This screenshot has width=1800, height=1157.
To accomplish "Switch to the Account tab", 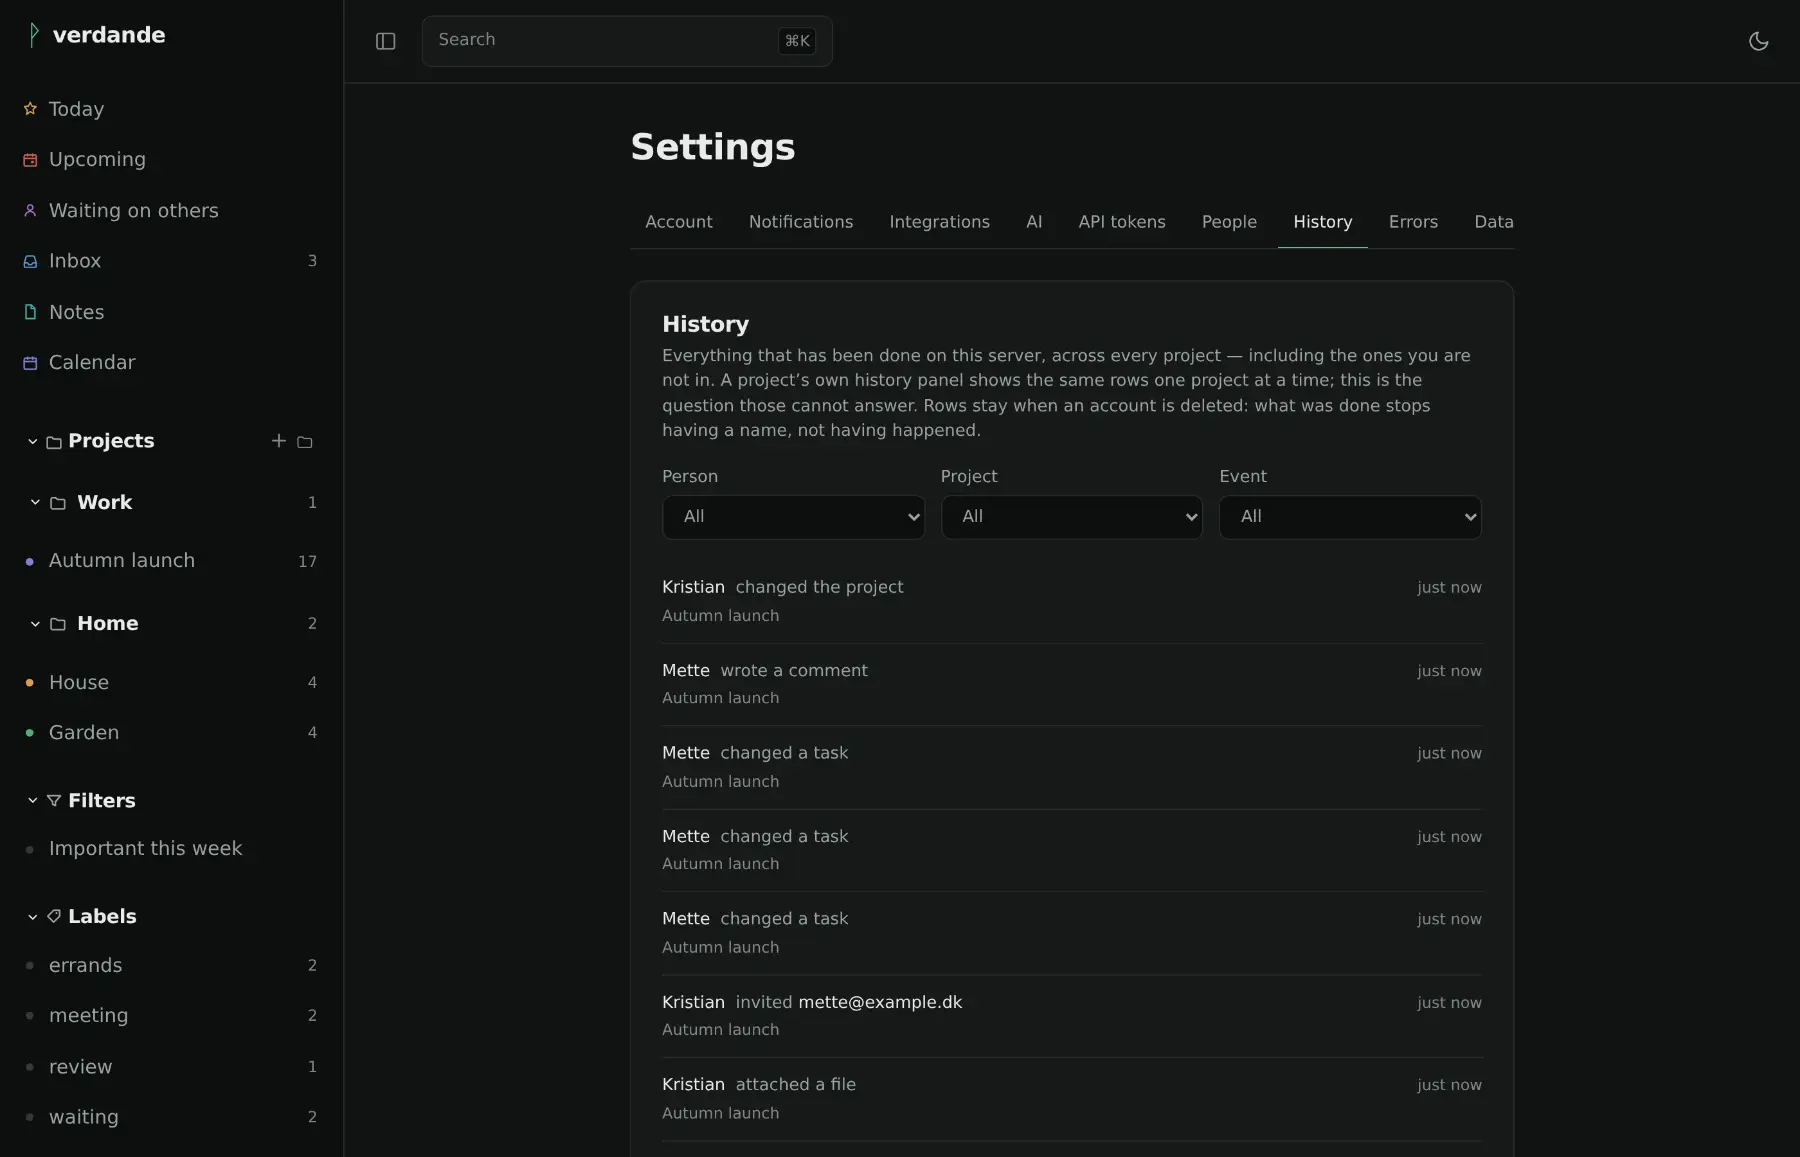I will (x=679, y=222).
